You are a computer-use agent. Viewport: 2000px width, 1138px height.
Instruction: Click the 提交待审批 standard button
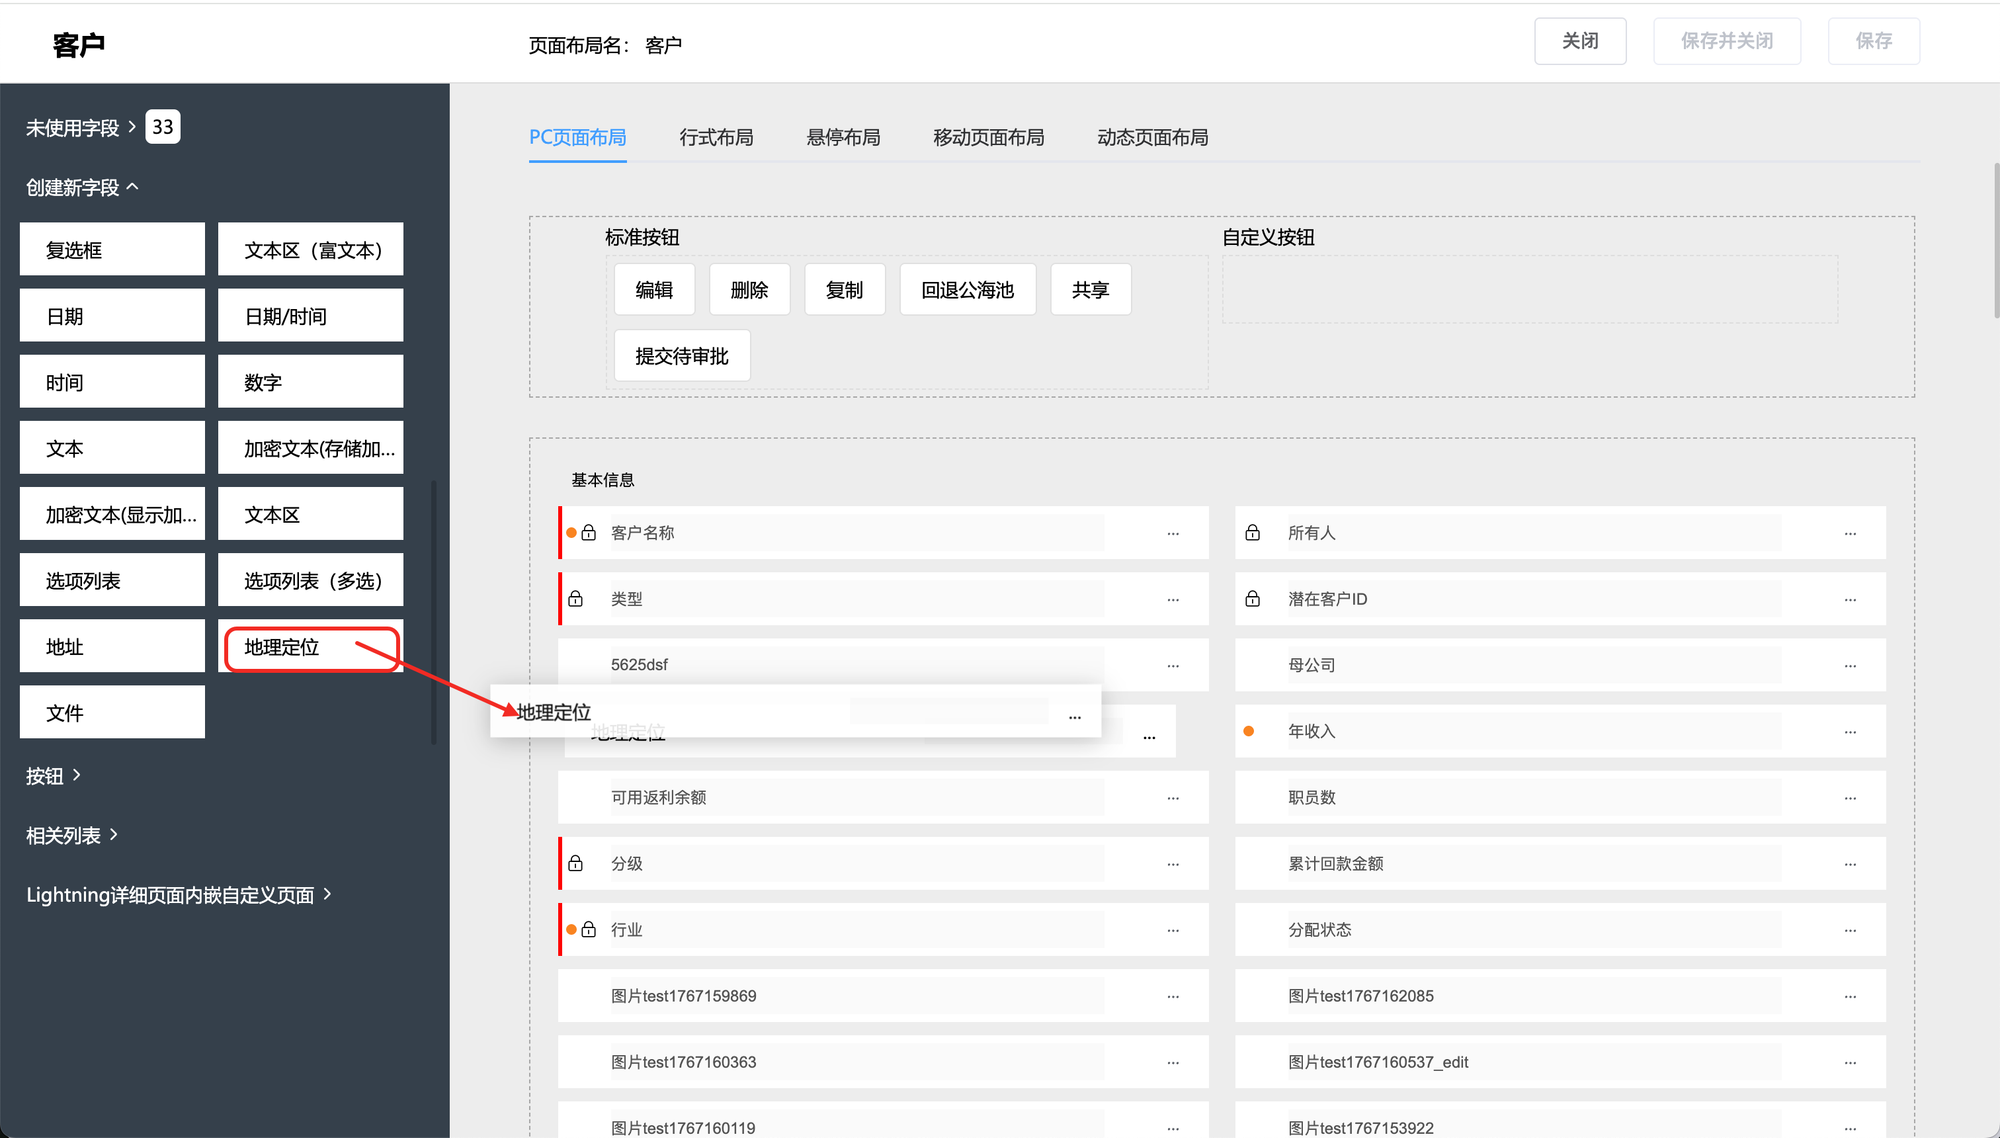(x=682, y=356)
